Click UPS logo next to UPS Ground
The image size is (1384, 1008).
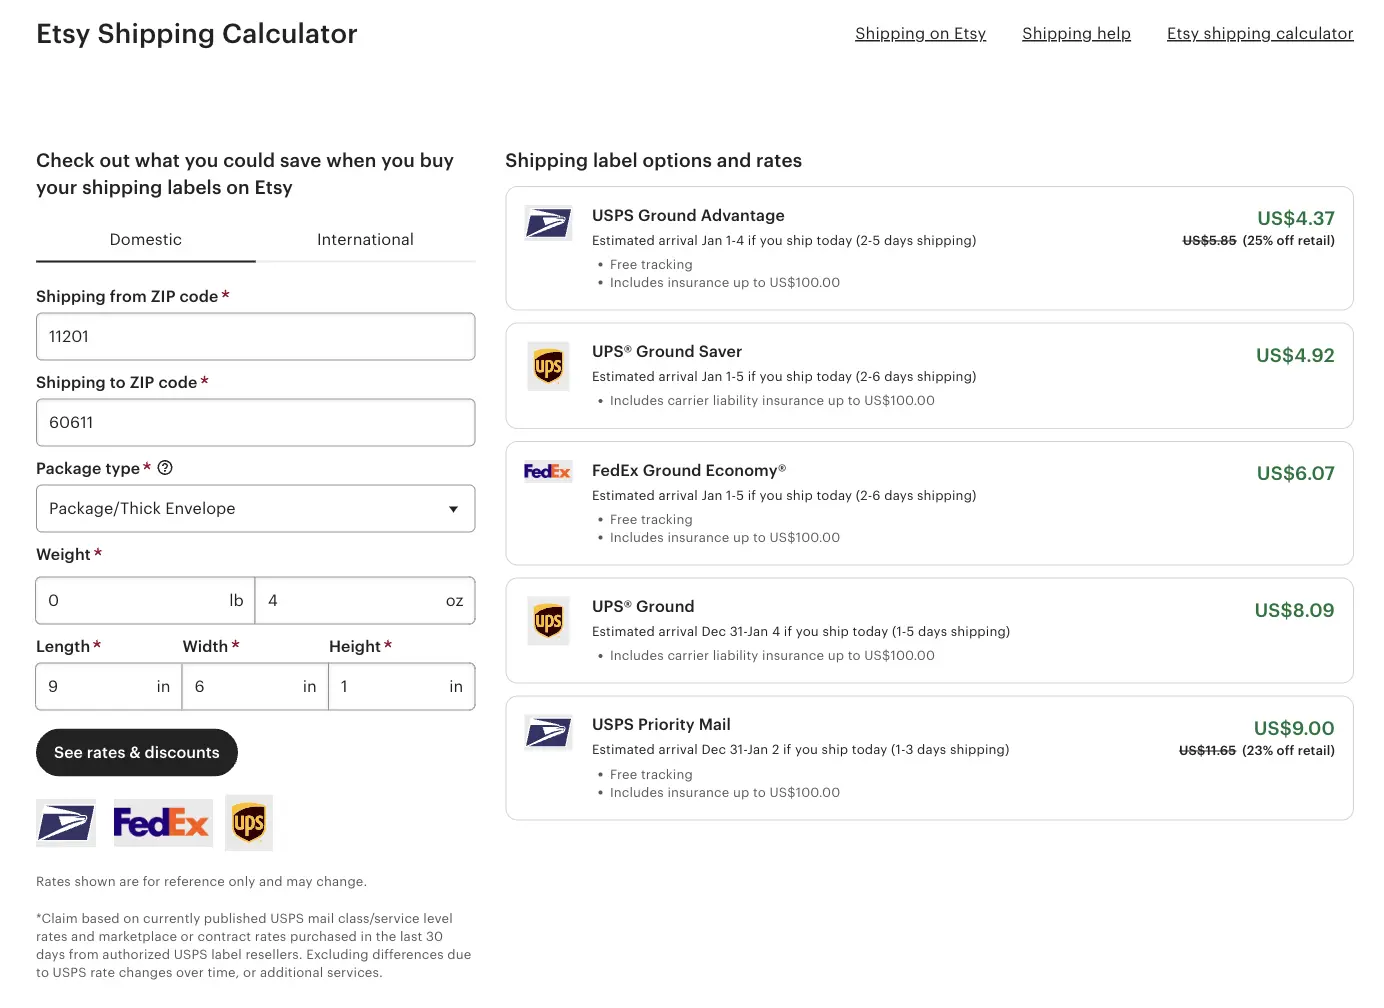548,621
